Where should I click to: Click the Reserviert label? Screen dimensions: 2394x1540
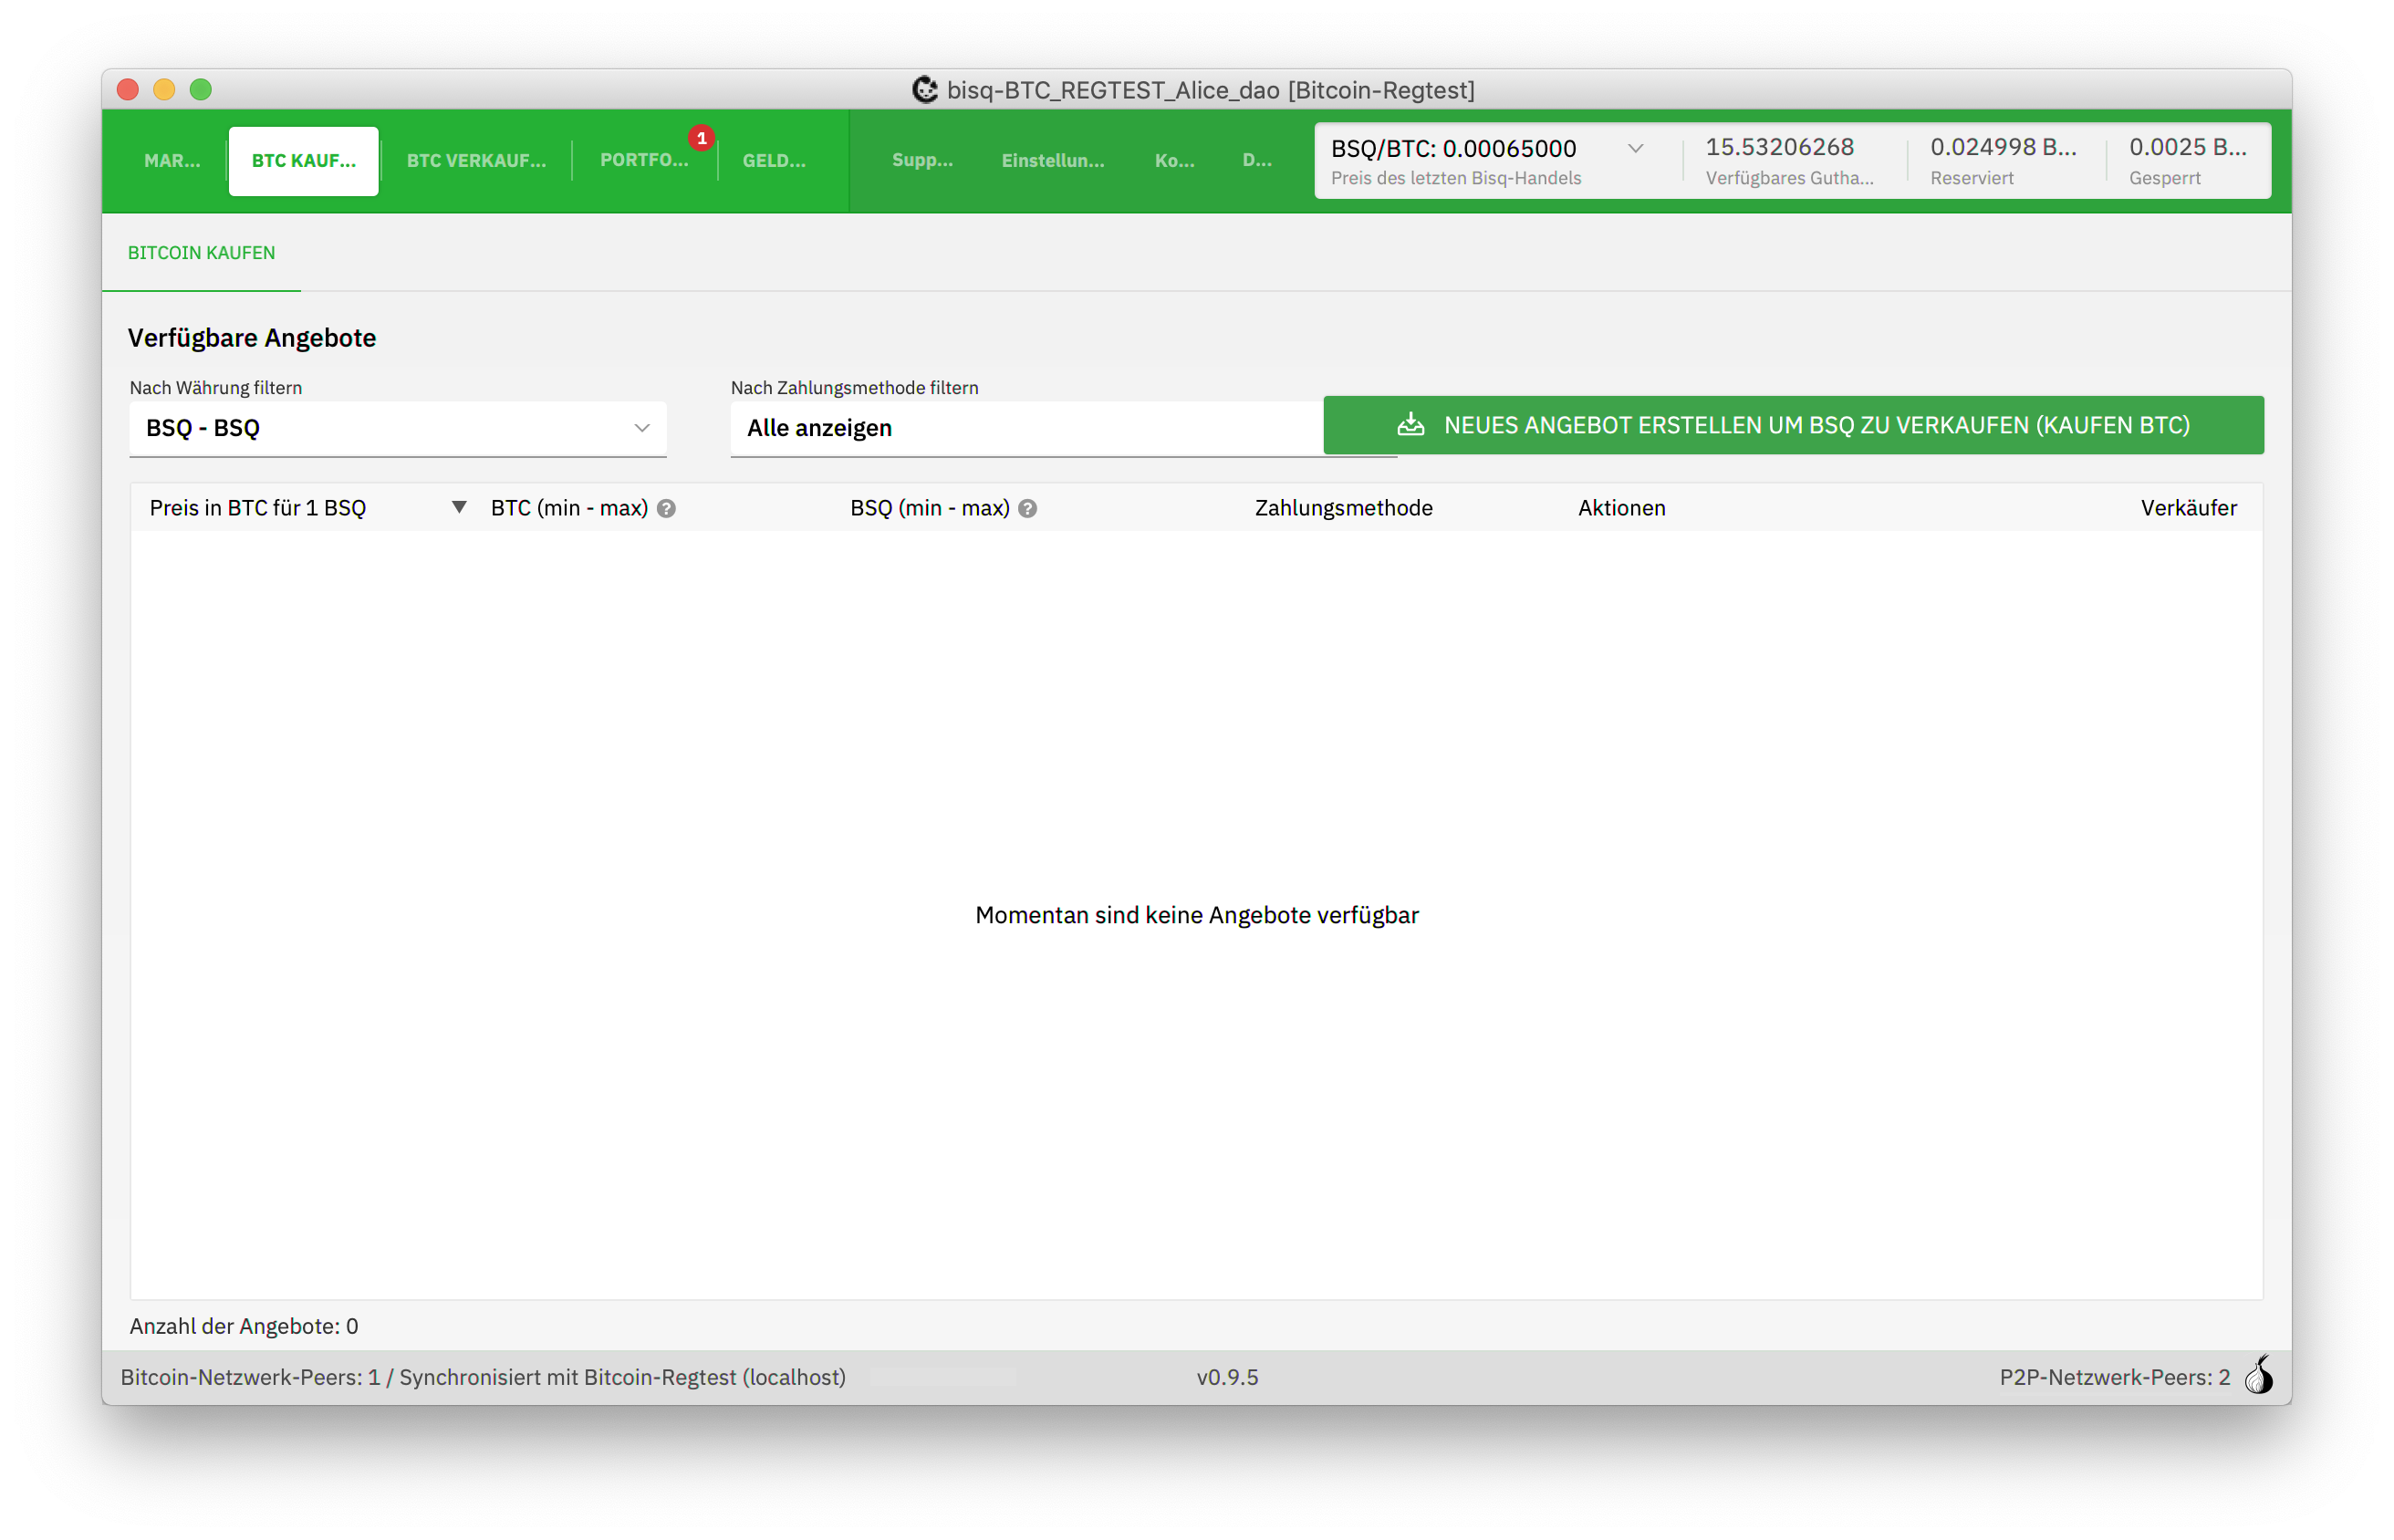click(x=1971, y=178)
